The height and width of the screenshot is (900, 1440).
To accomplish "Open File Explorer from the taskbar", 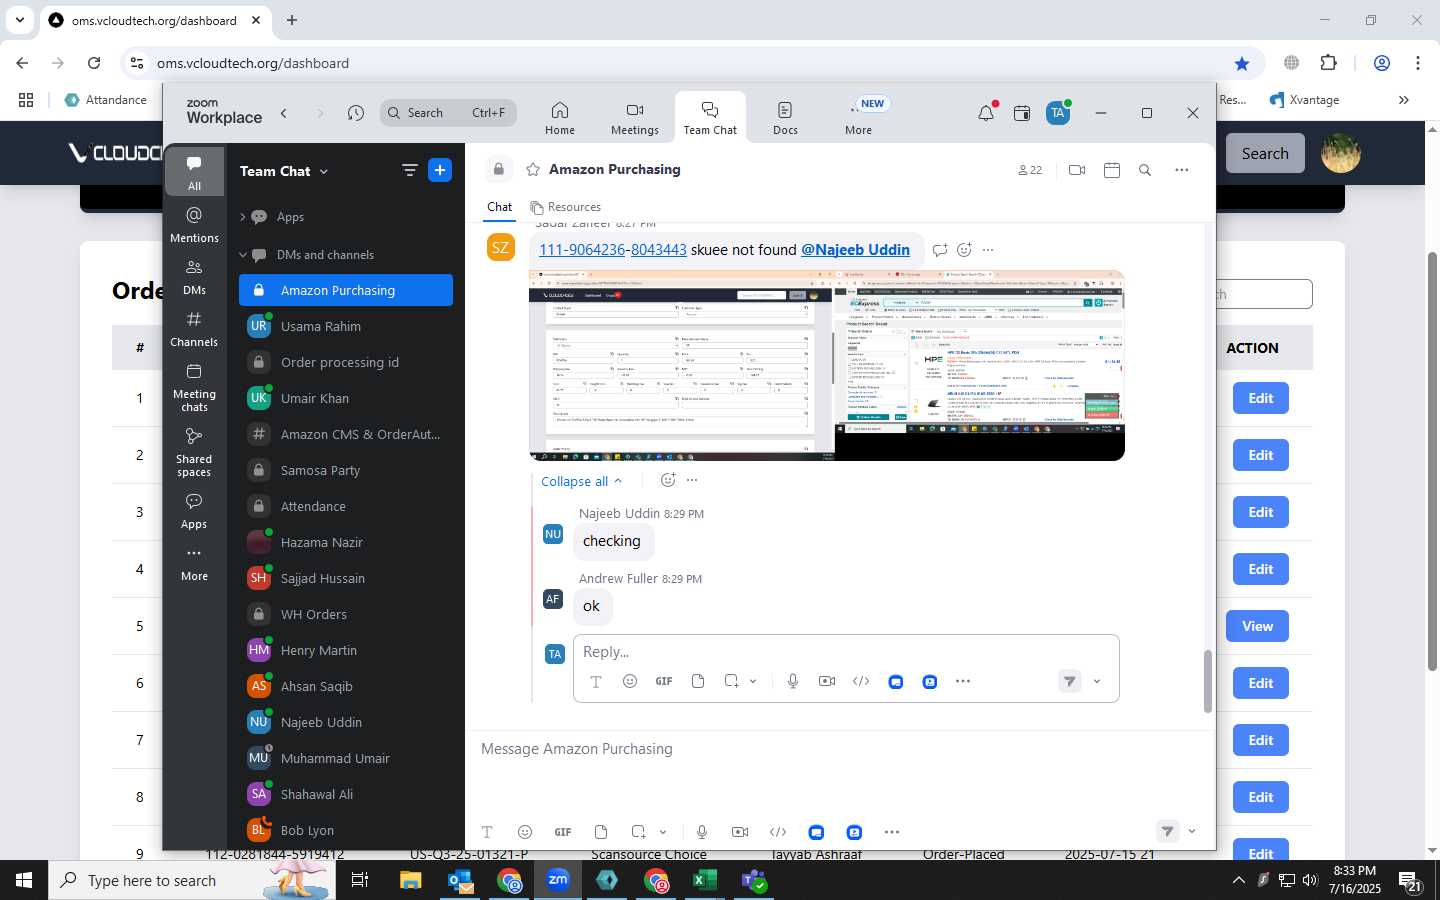I will point(411,880).
